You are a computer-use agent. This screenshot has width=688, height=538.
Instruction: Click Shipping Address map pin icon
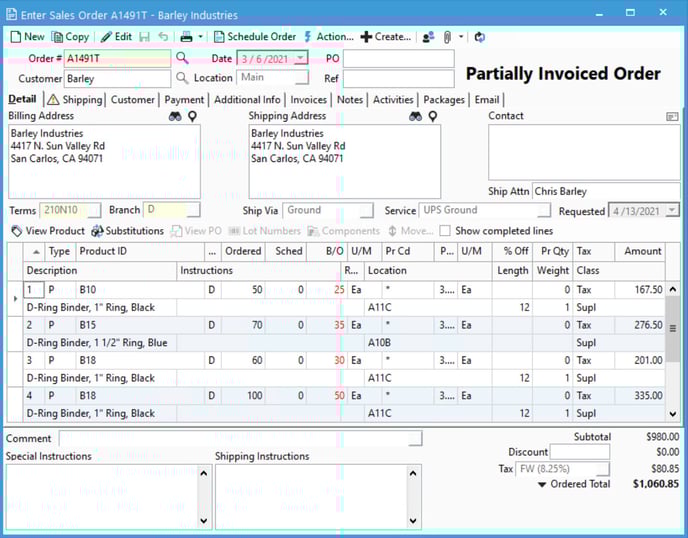(x=433, y=116)
